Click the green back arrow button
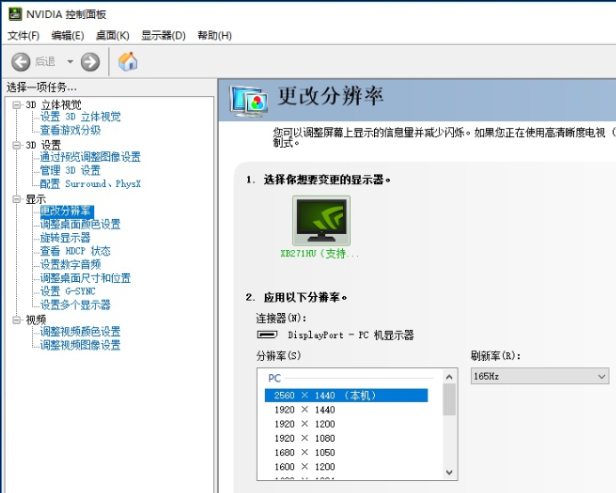The width and height of the screenshot is (616, 493). click(x=21, y=62)
